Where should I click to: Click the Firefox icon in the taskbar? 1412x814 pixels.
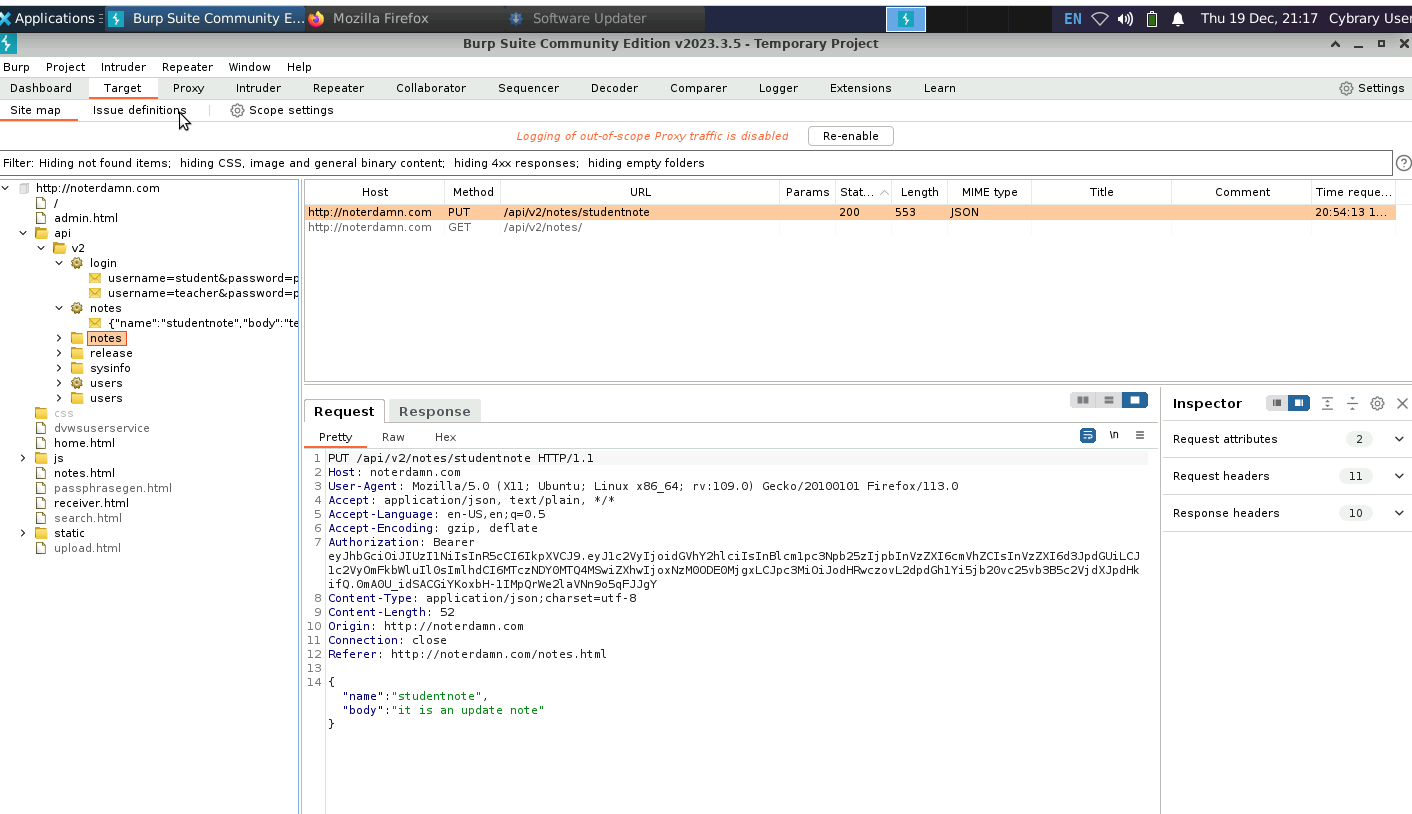click(x=317, y=19)
